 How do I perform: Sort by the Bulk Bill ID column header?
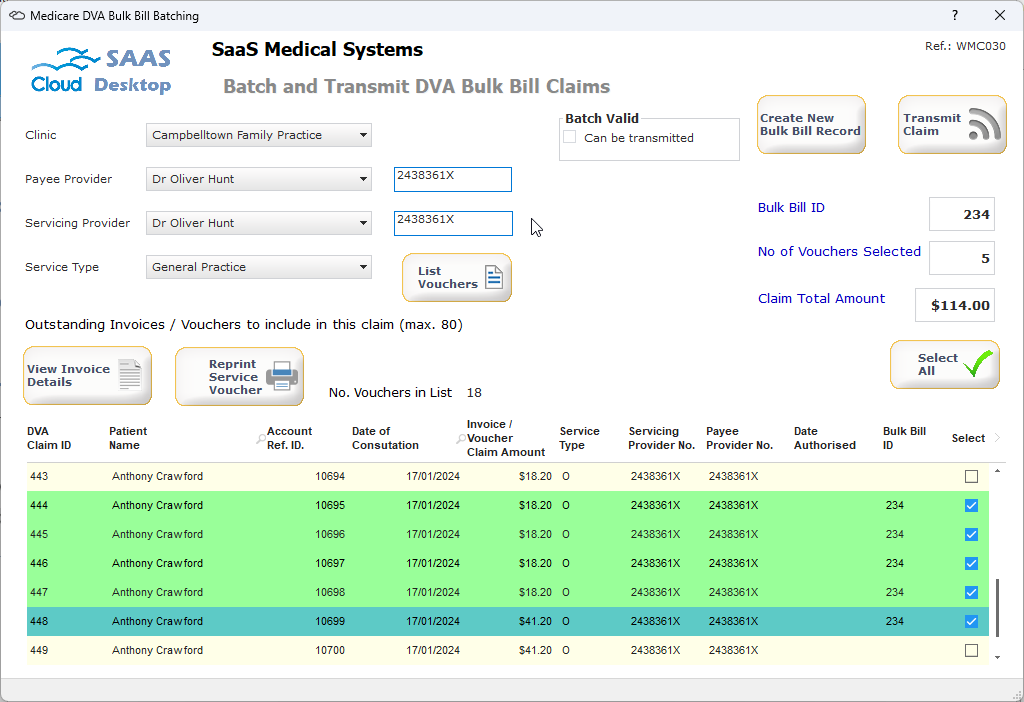point(904,438)
